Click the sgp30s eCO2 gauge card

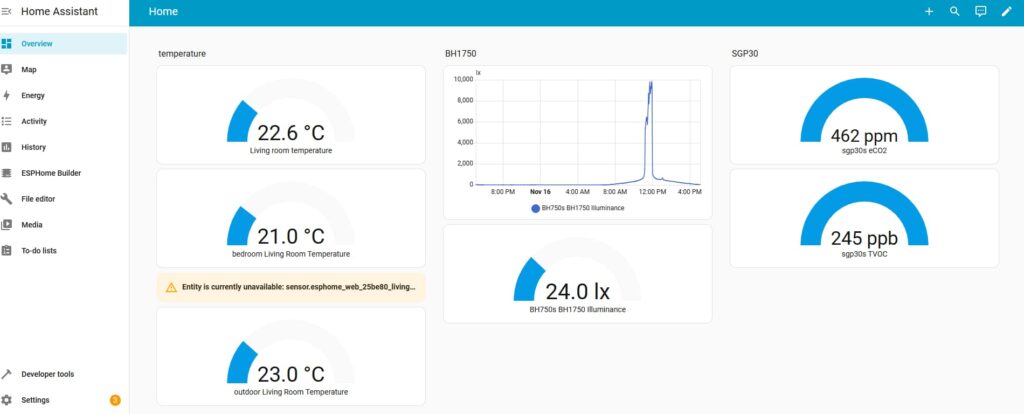click(x=864, y=115)
